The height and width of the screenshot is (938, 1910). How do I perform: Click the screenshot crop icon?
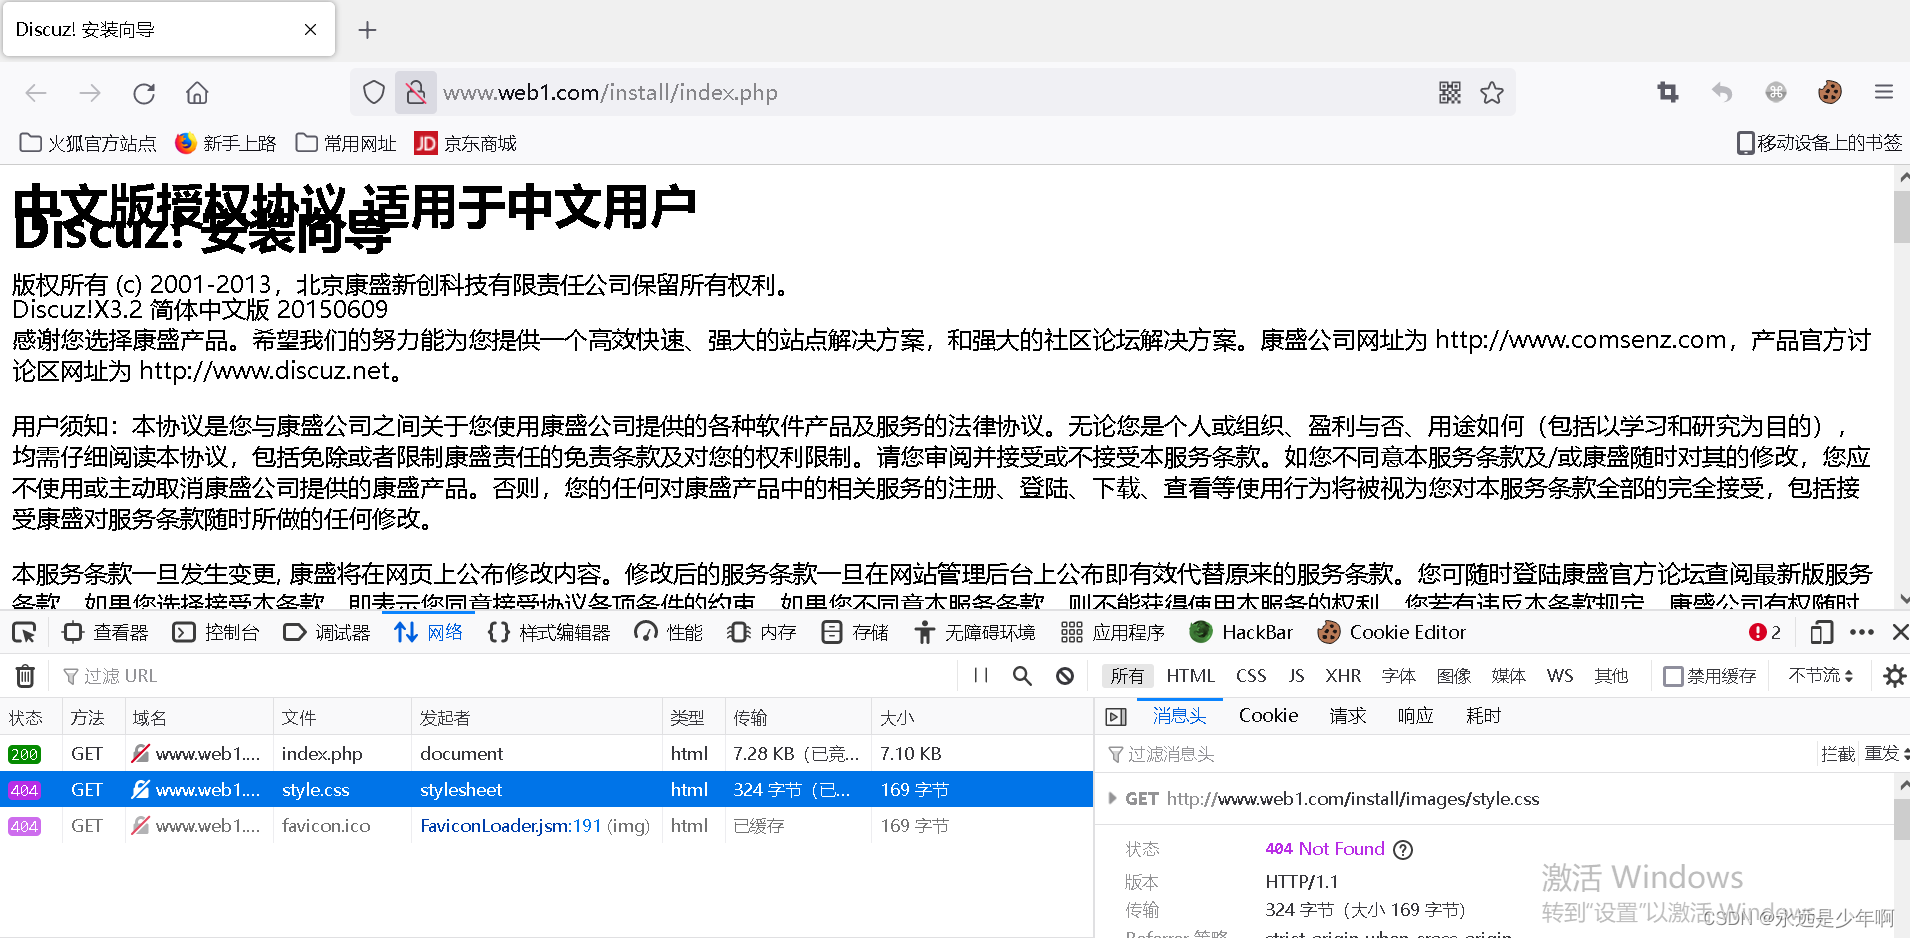[1668, 93]
